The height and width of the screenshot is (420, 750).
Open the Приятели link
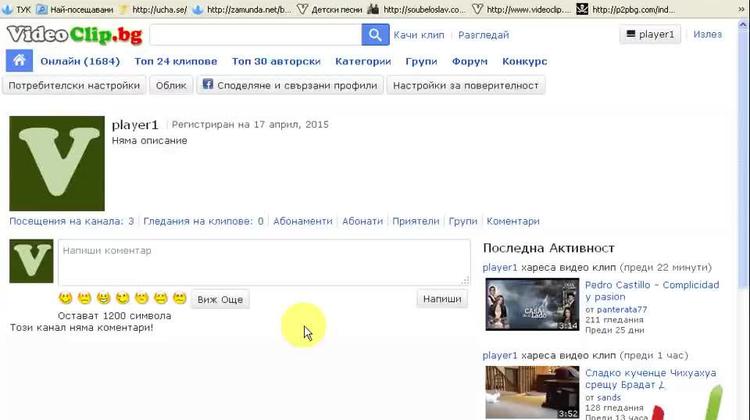[x=416, y=221]
